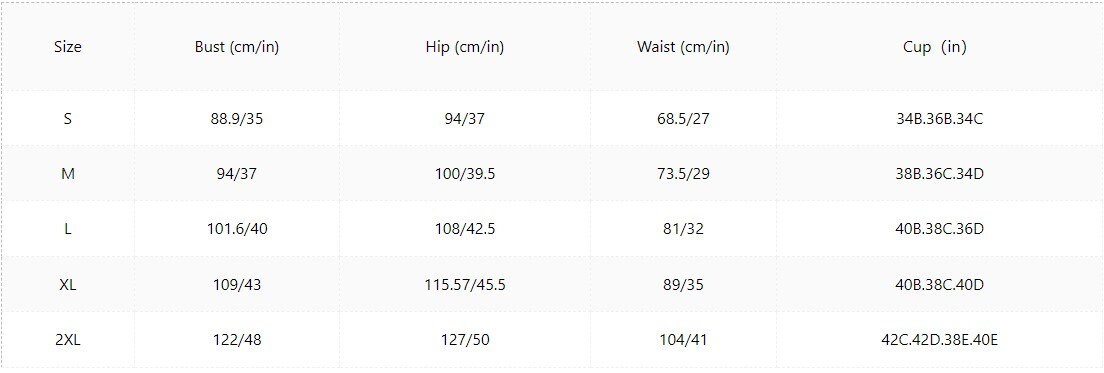Select hip value 115.57/45.5
Image resolution: width=1104 pixels, height=373 pixels.
point(465,285)
